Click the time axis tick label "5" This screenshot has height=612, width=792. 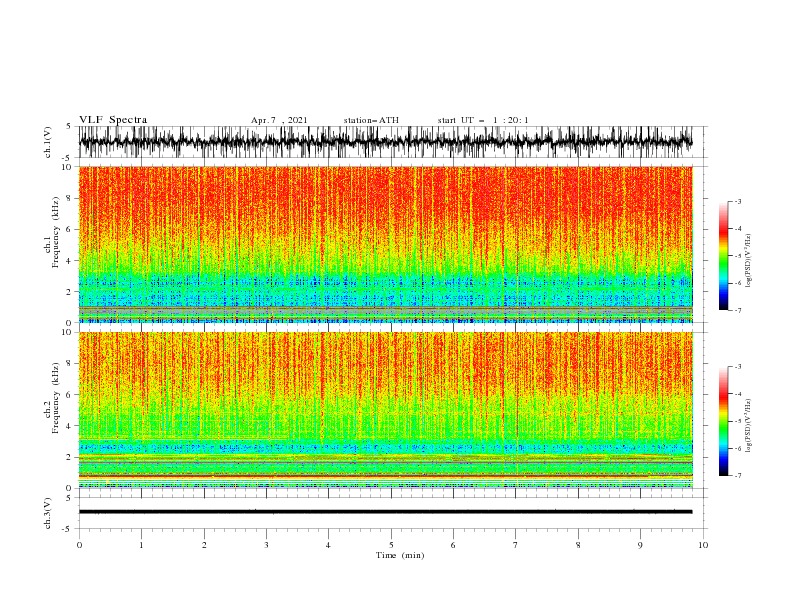(x=391, y=545)
